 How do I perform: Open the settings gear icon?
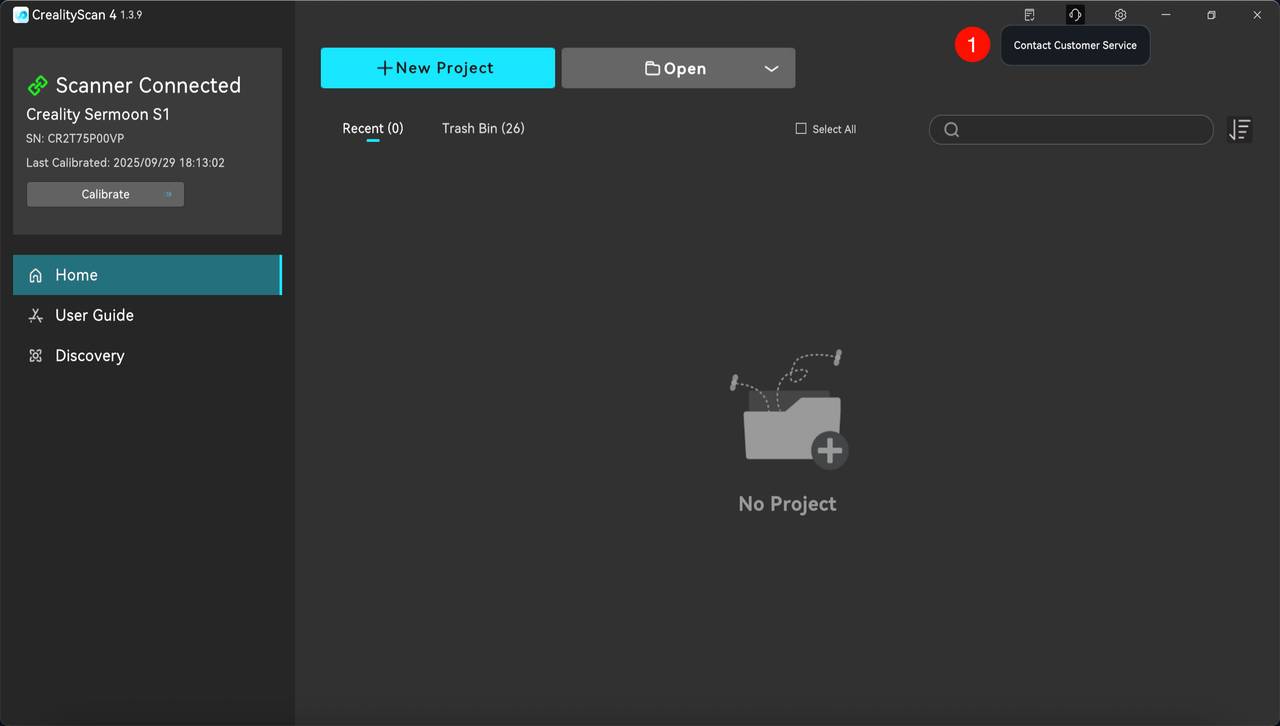pyautogui.click(x=1120, y=14)
